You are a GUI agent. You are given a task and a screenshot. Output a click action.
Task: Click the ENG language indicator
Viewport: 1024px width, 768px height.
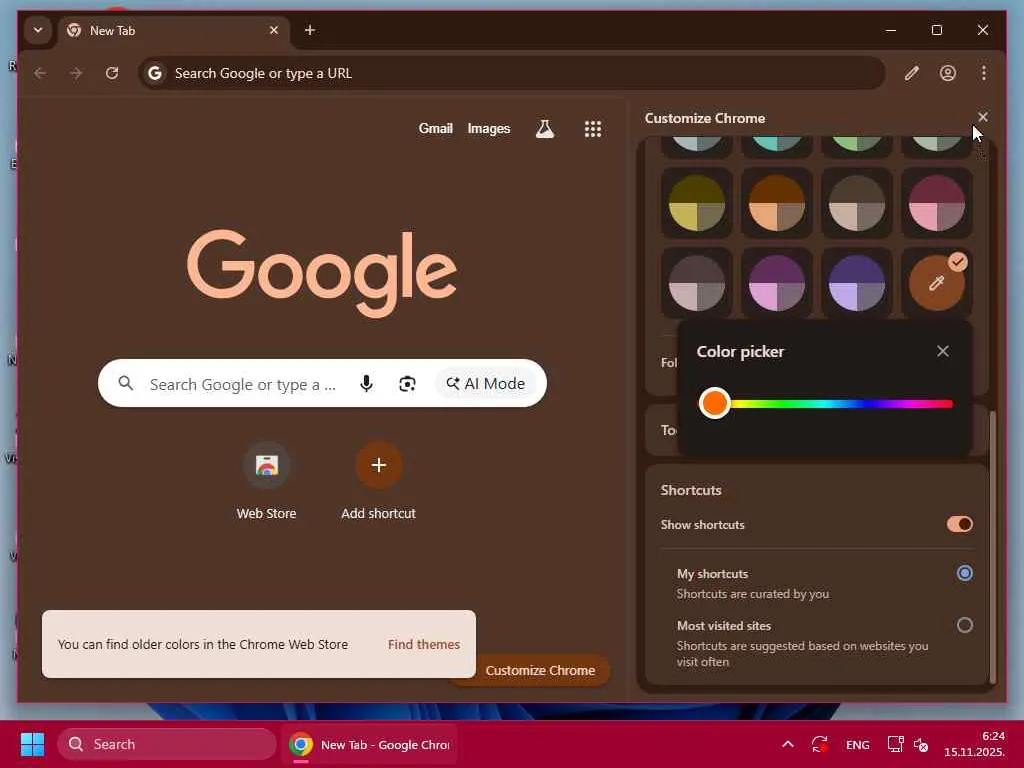coord(857,744)
